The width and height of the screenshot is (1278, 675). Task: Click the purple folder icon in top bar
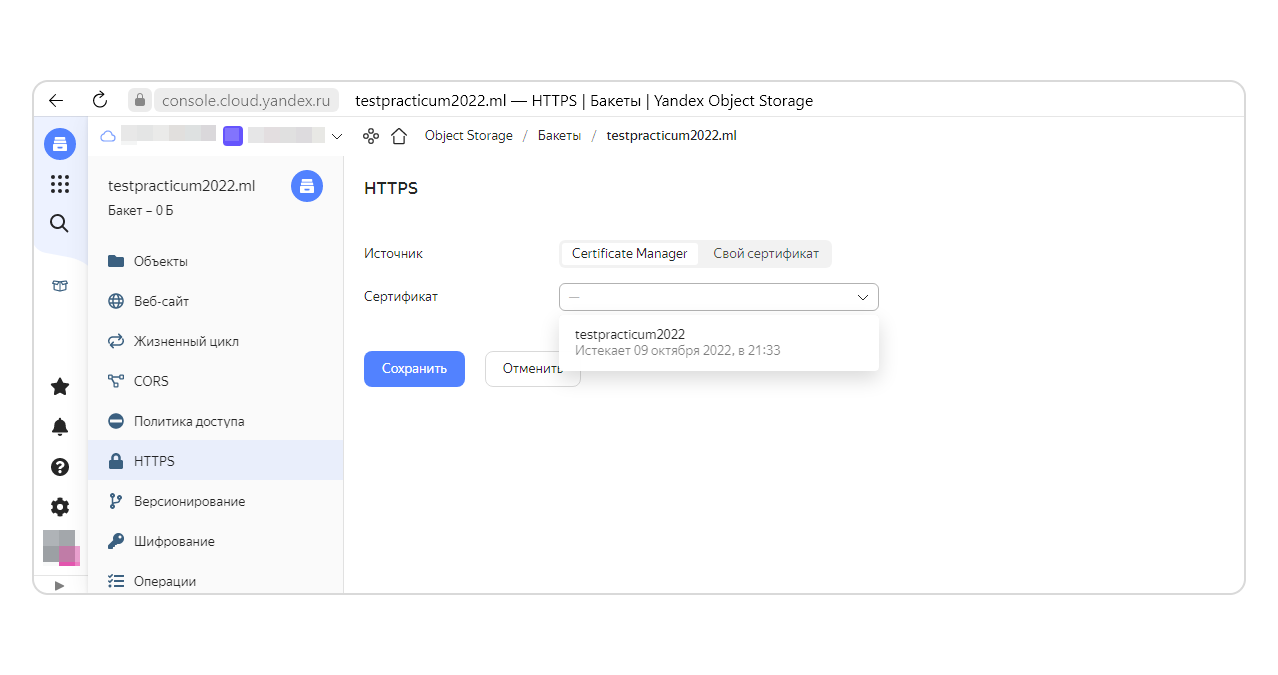click(x=233, y=136)
